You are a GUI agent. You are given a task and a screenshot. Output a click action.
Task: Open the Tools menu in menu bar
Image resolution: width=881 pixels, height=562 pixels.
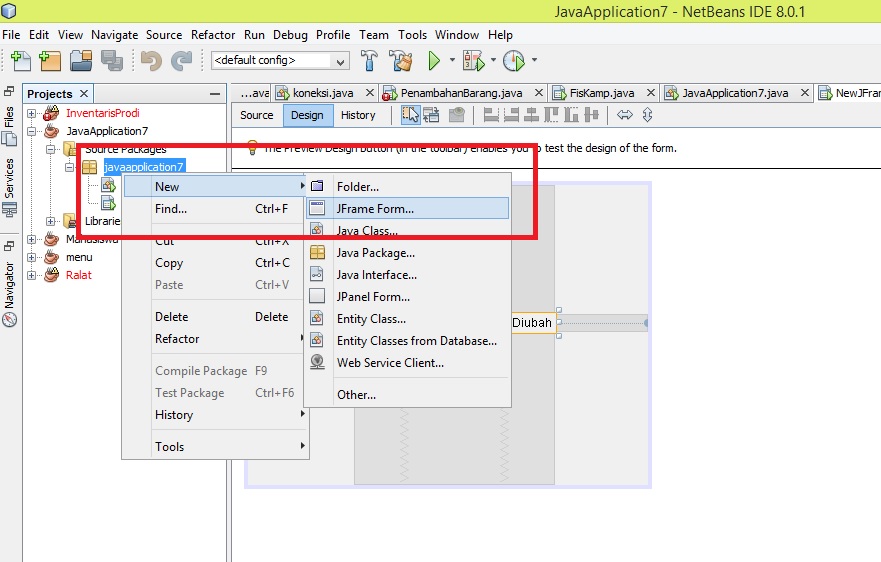[x=412, y=35]
